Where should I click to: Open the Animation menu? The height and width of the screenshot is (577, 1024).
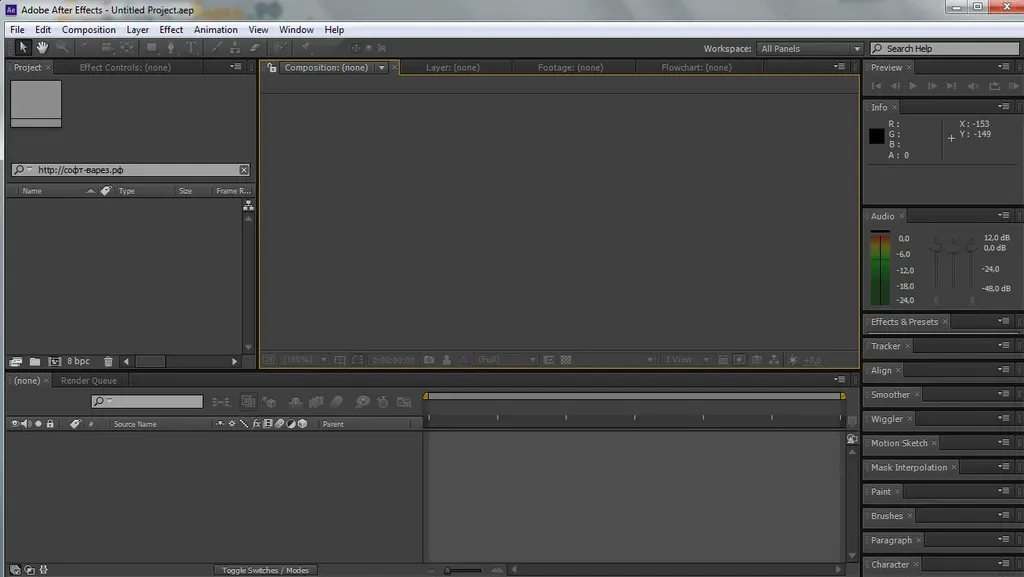click(x=216, y=29)
